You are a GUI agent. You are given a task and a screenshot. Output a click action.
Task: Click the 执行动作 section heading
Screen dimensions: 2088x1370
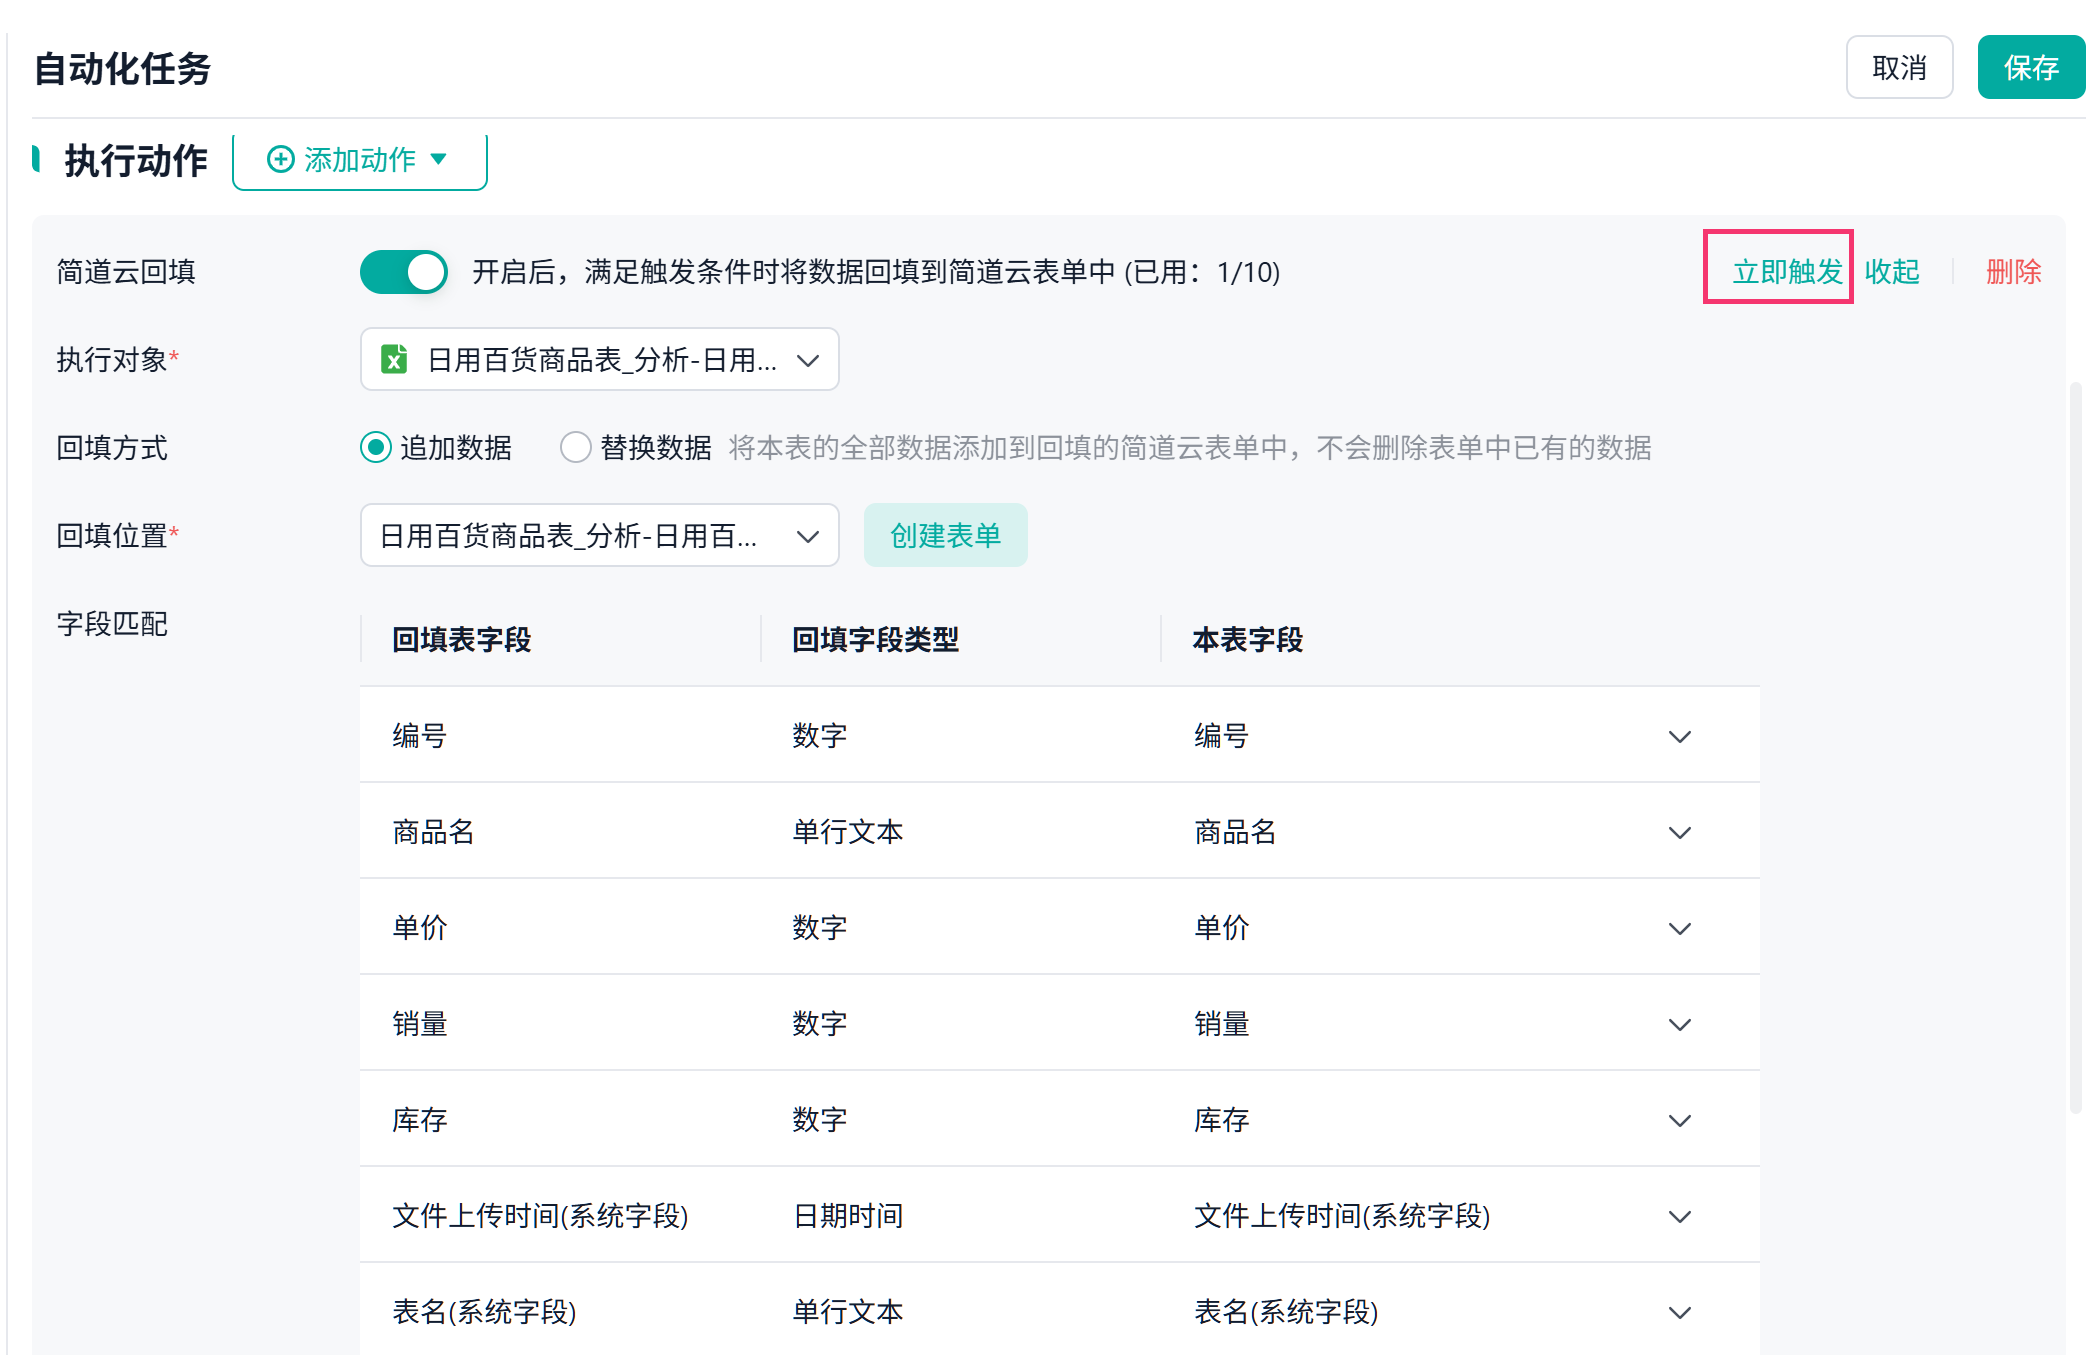tap(136, 160)
